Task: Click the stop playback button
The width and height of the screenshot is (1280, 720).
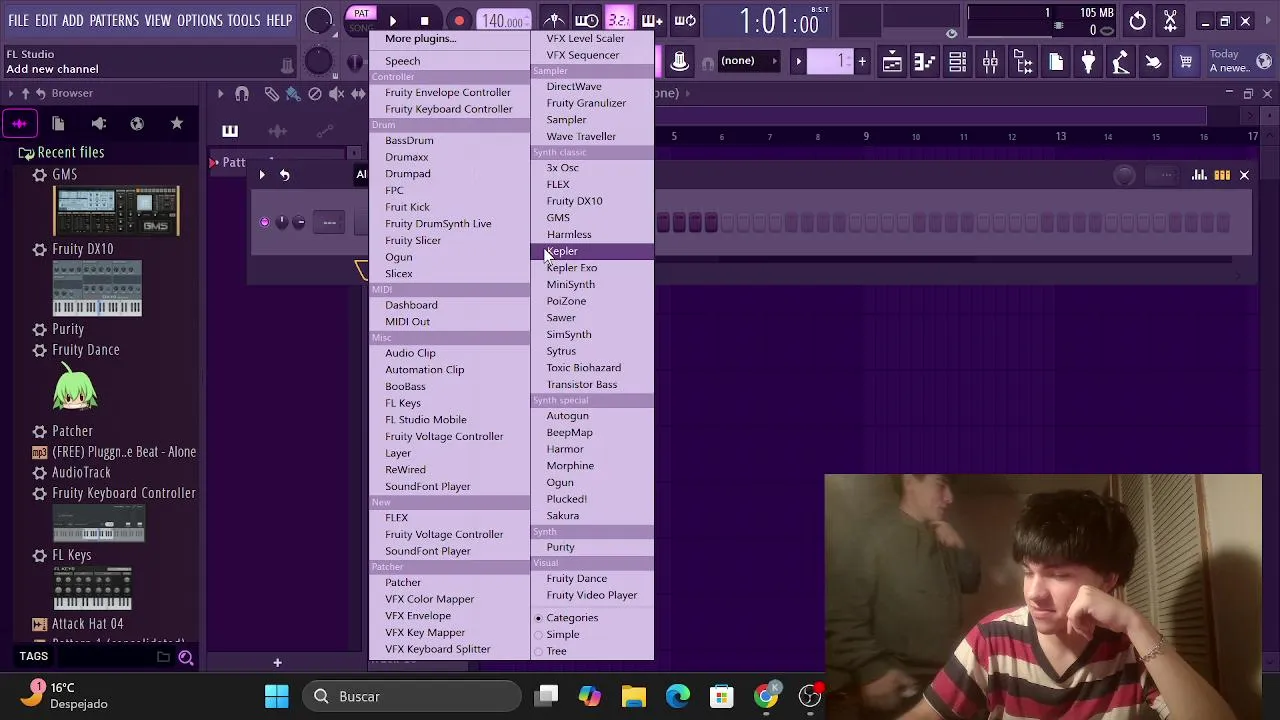Action: click(x=424, y=21)
